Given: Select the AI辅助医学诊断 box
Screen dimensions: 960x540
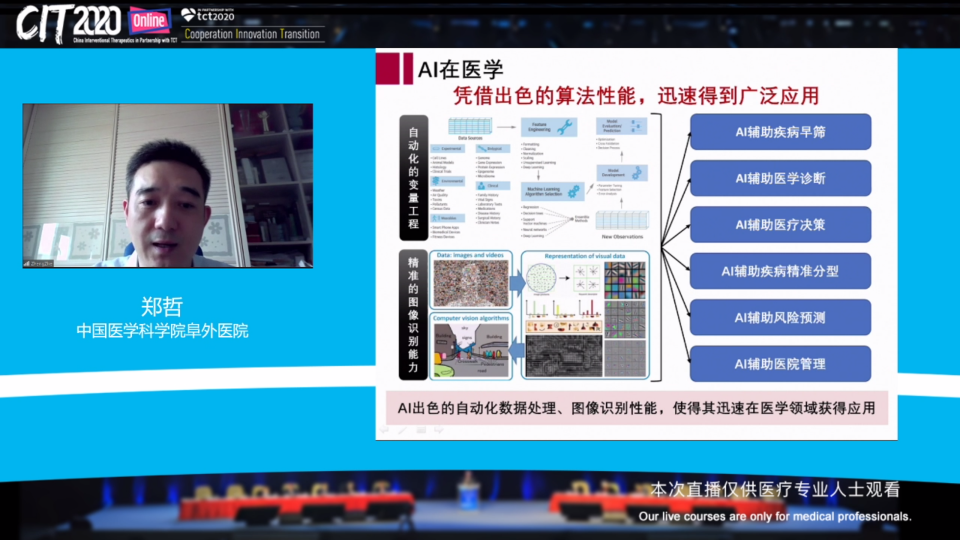Looking at the screenshot, I should (780, 179).
